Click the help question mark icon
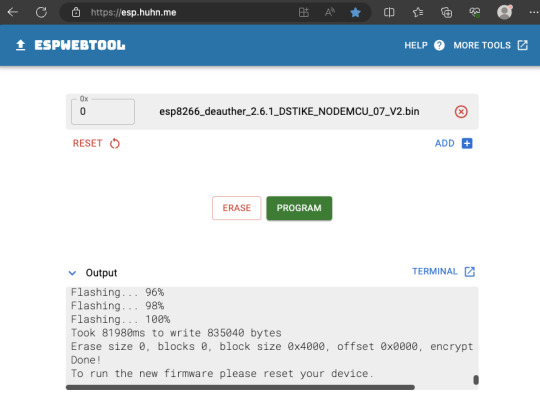 point(439,45)
